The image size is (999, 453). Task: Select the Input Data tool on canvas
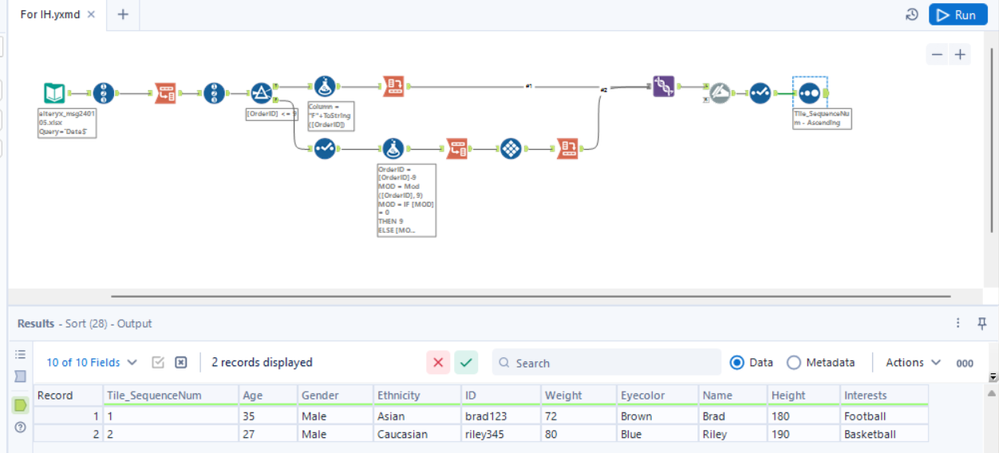pyautogui.click(x=54, y=93)
